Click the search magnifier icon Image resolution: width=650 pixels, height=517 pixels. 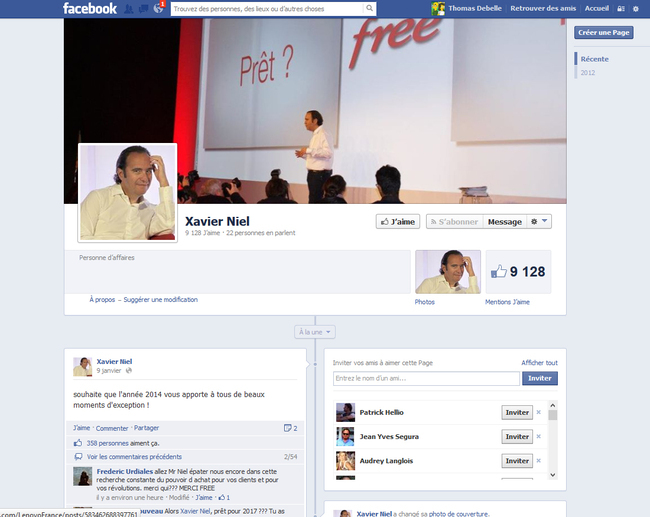[369, 8]
